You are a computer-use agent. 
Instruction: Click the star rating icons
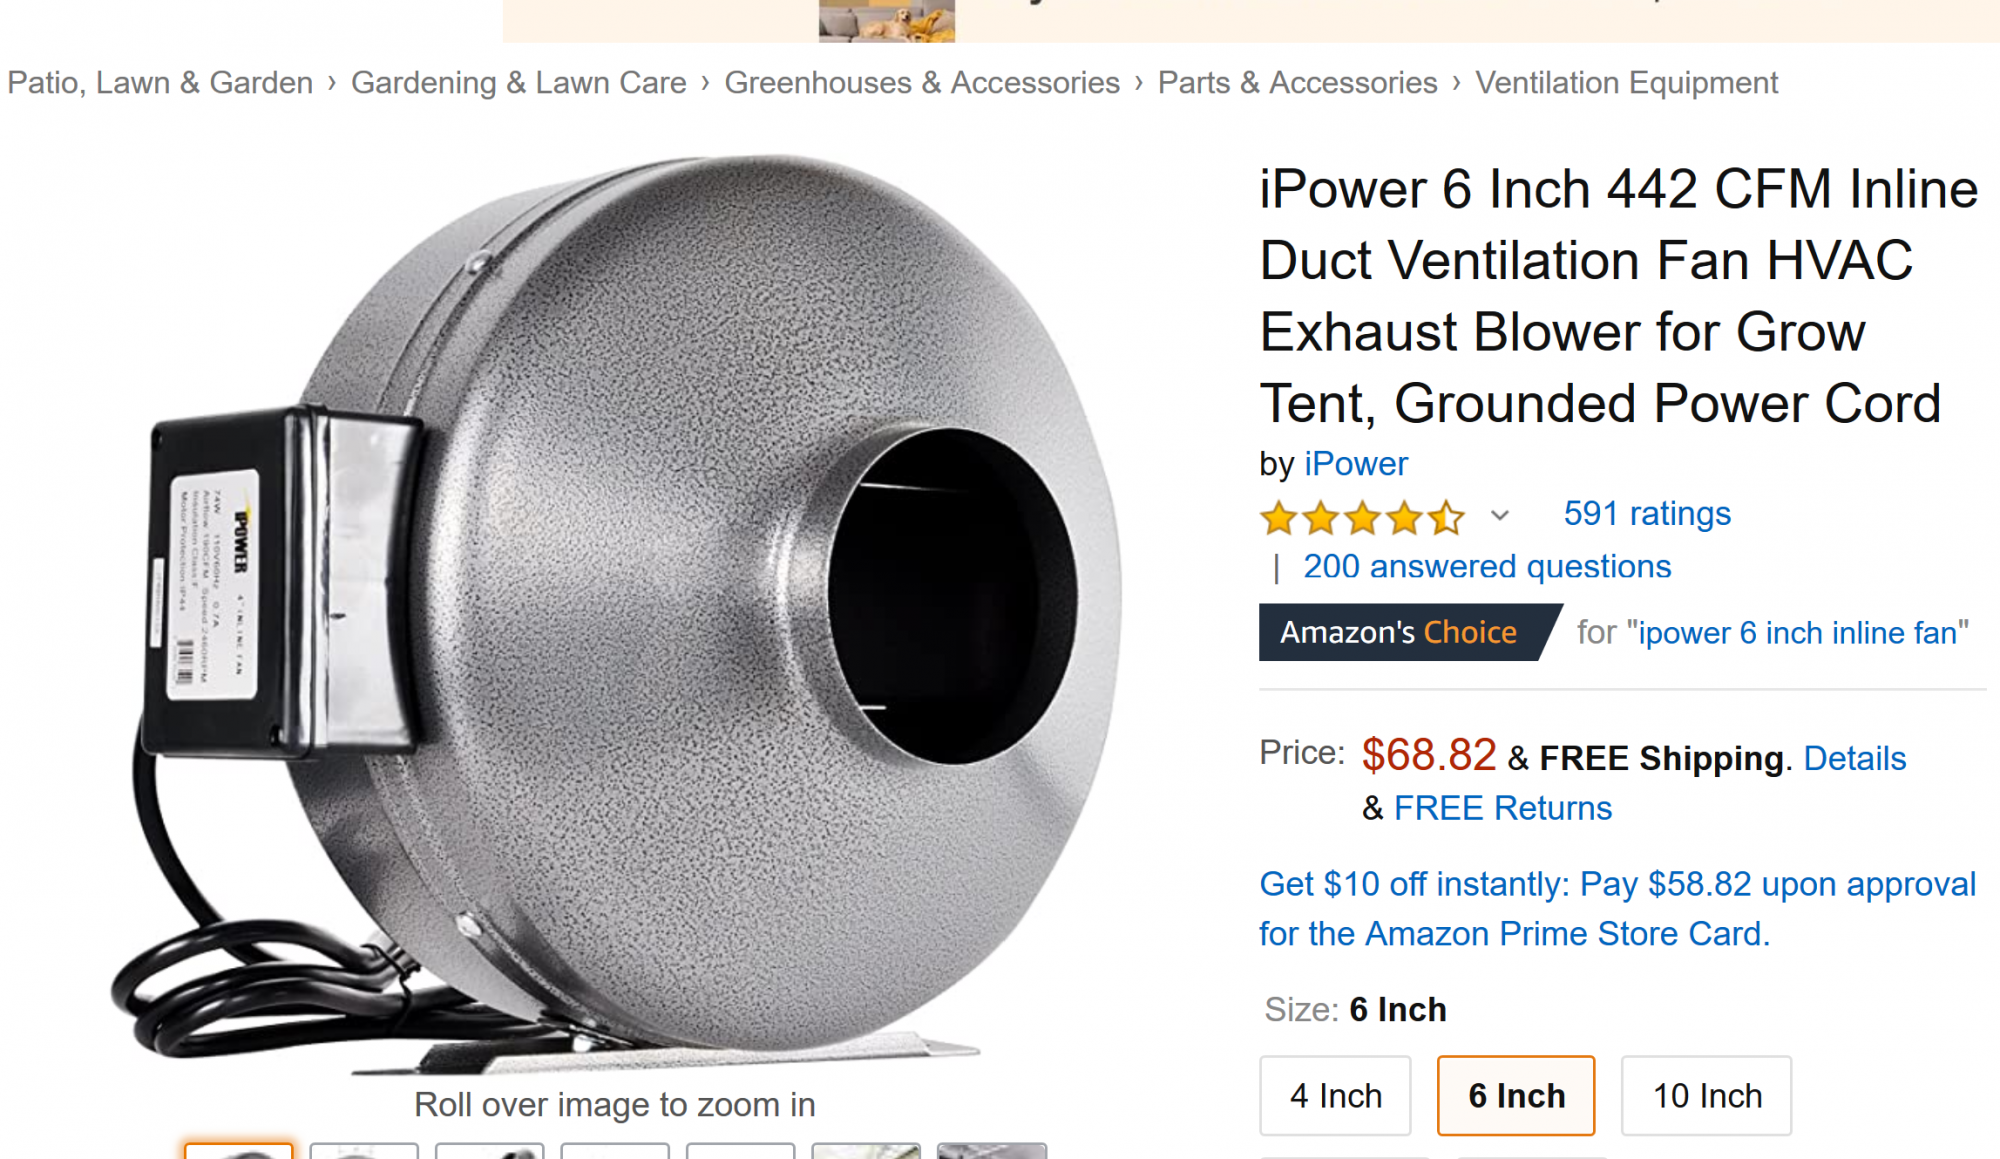coord(1362,517)
